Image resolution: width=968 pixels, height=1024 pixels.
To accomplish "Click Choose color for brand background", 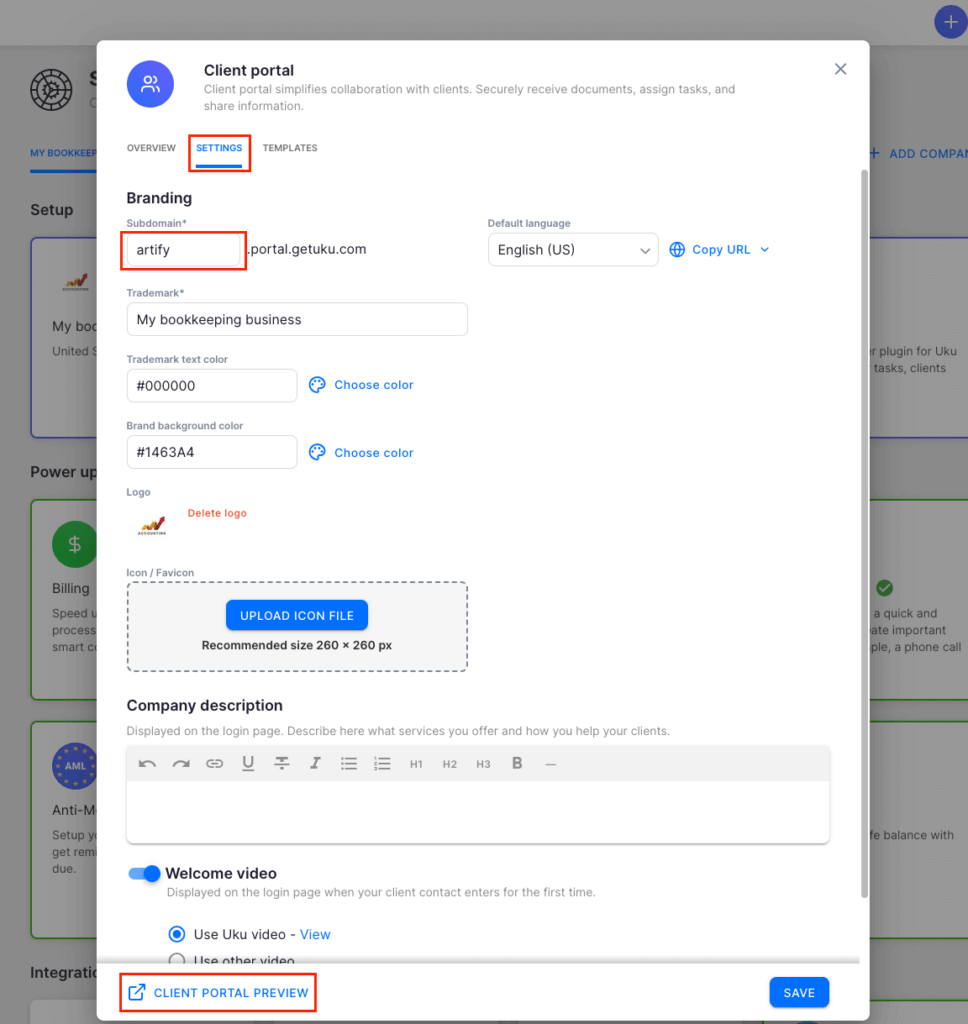I will pos(374,453).
